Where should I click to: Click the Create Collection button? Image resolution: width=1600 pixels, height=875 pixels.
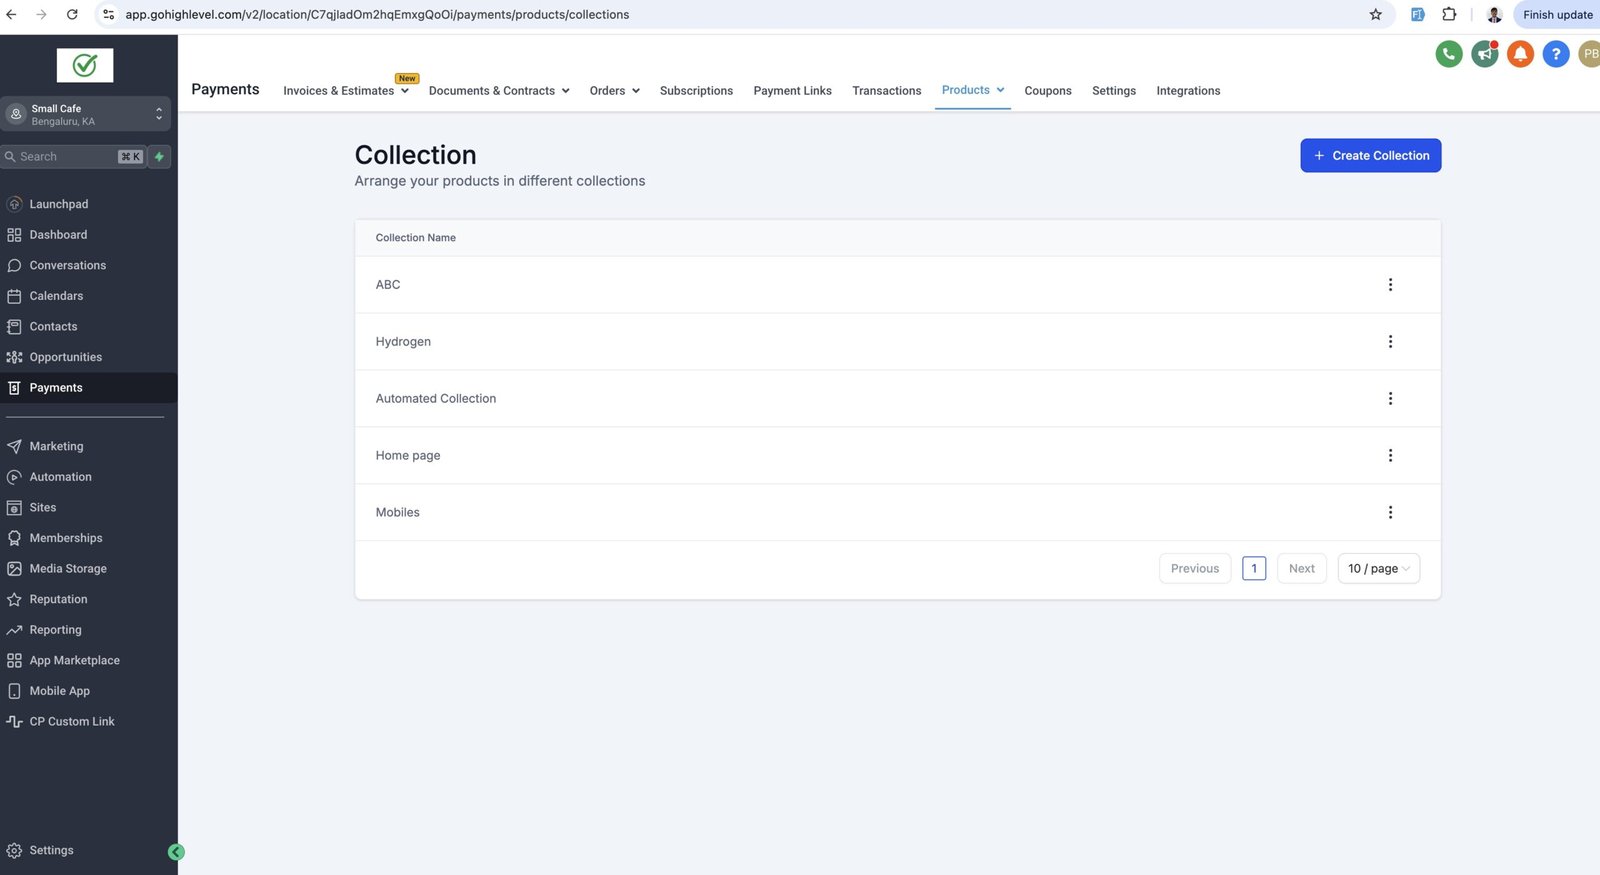[1370, 156]
